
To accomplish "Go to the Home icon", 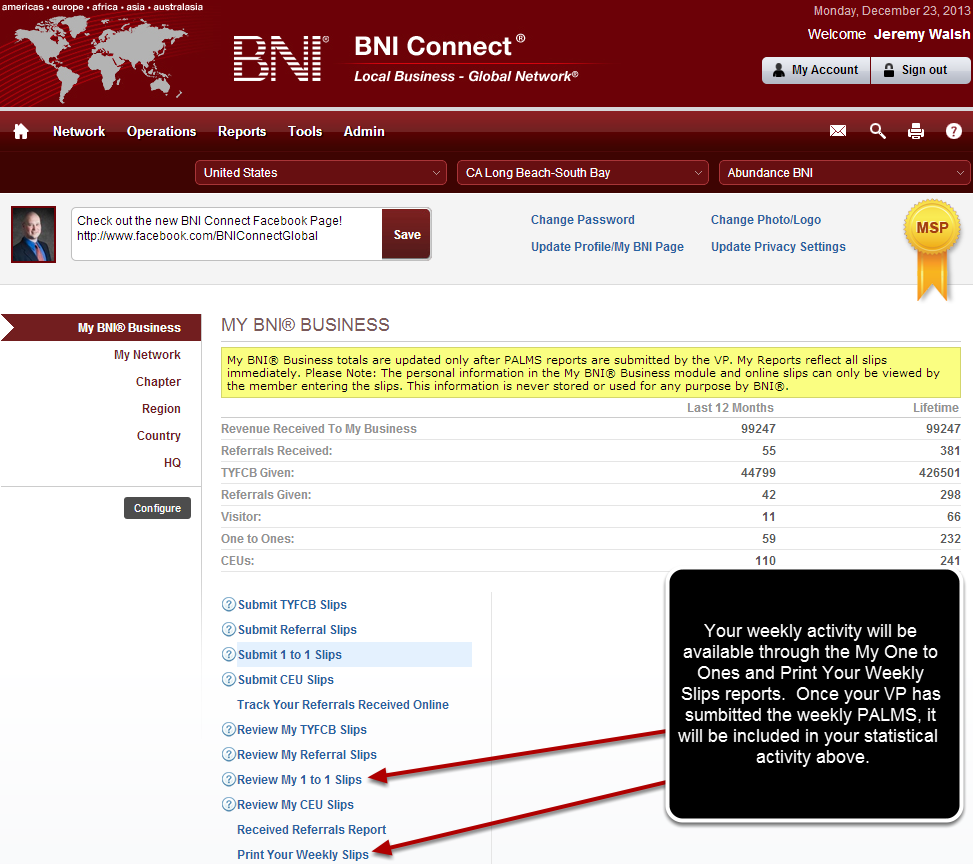I will click(21, 131).
